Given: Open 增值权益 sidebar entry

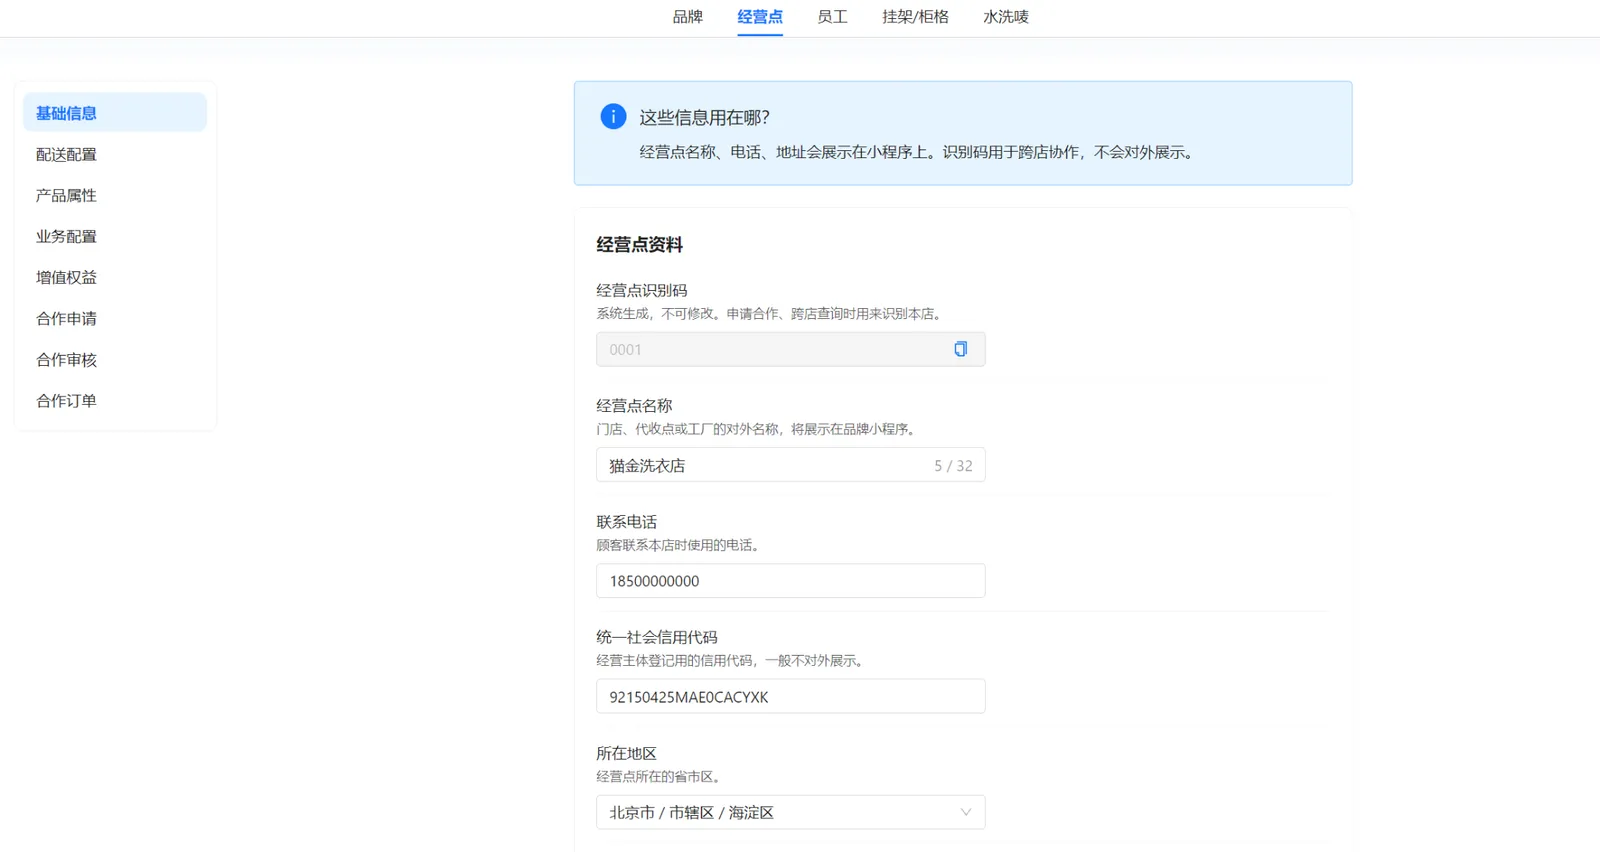Looking at the screenshot, I should tap(115, 277).
